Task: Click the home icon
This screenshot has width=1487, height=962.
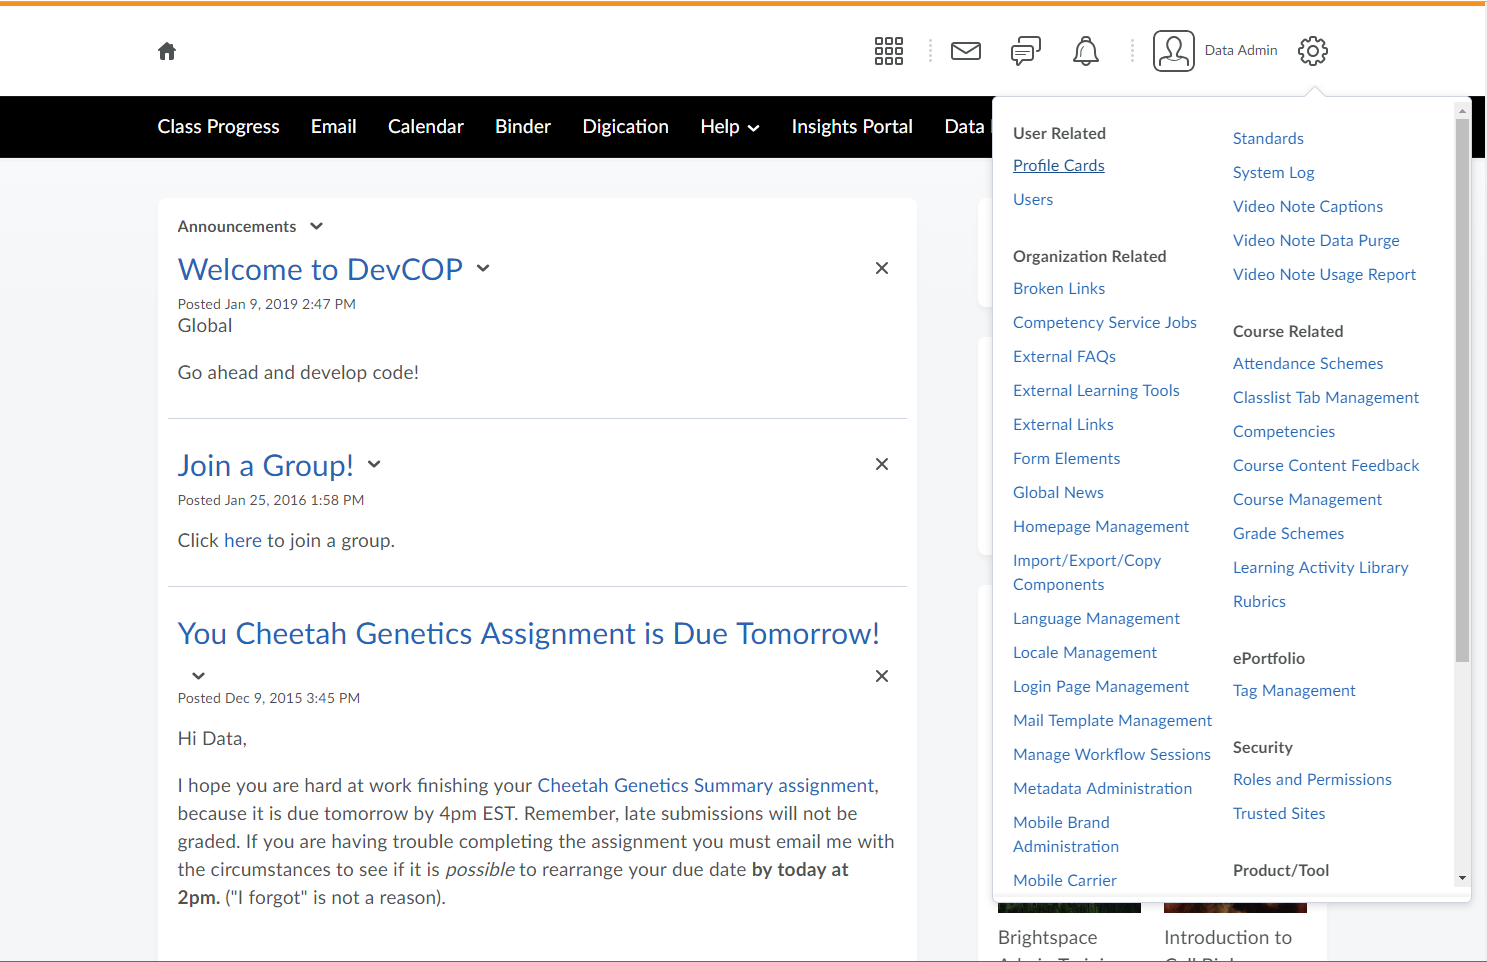Action: point(167,51)
